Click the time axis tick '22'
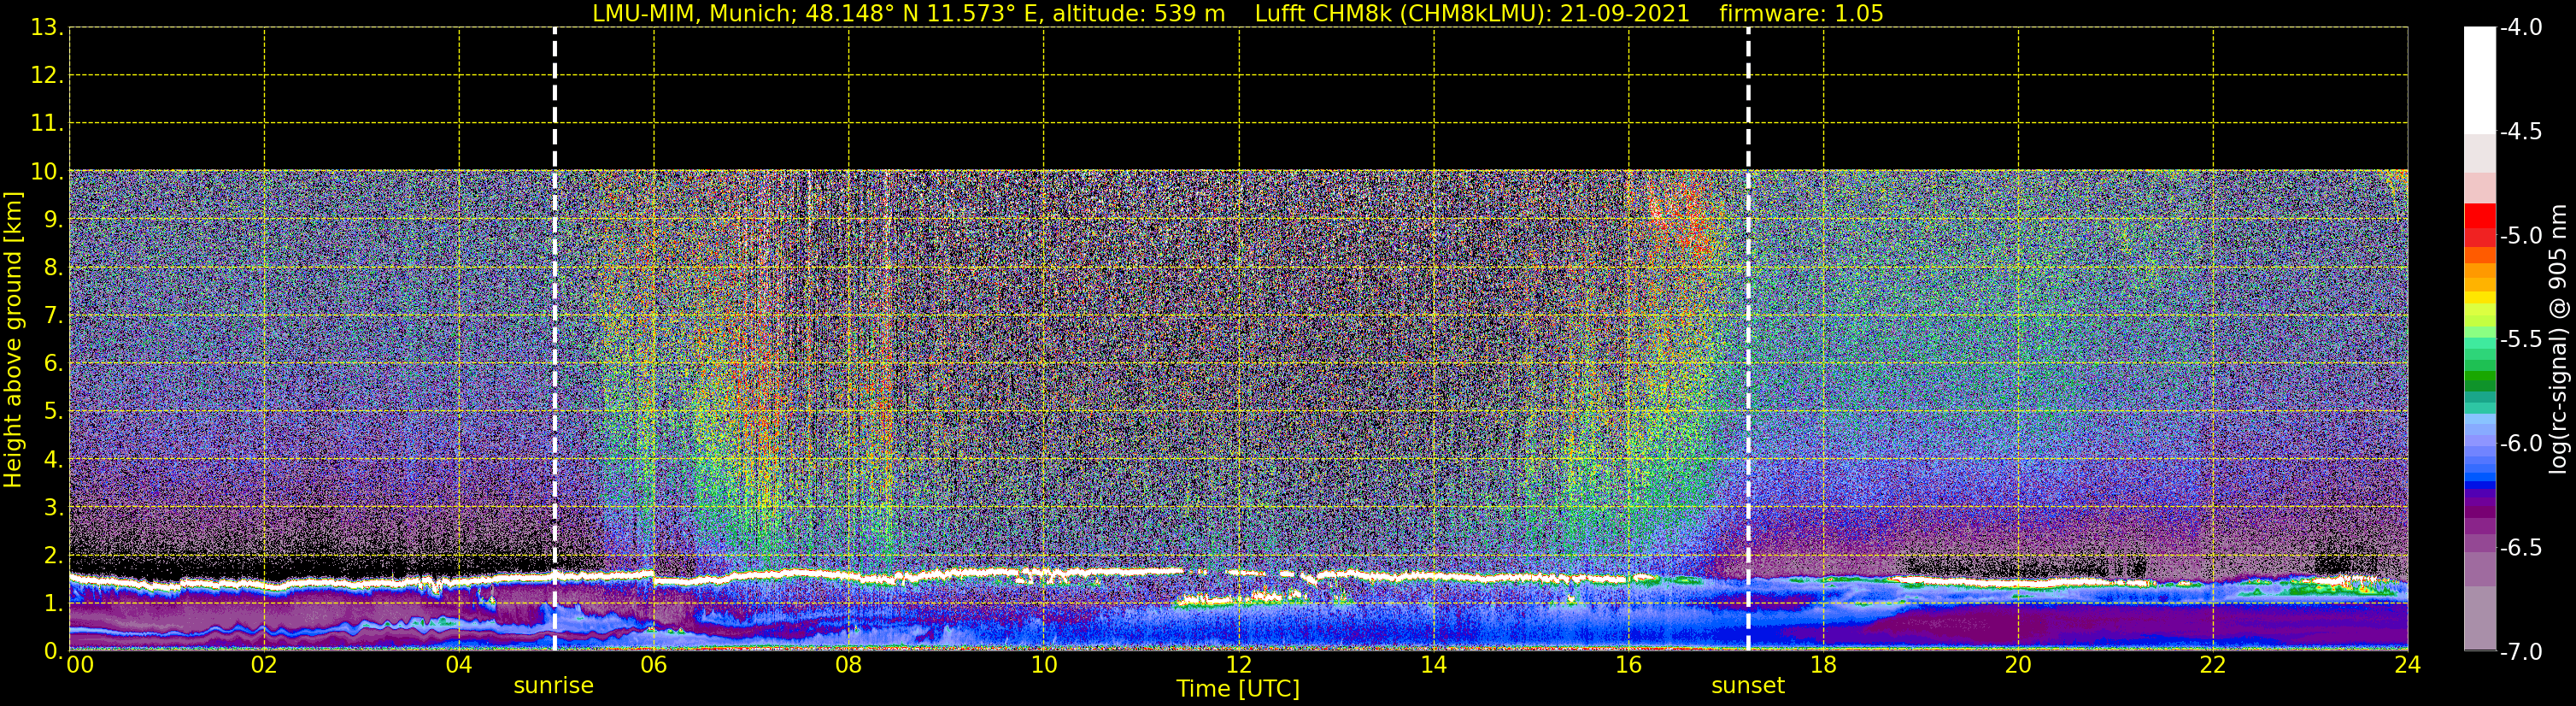Screen dimensions: 2576x706 pyautogui.click(x=2214, y=665)
